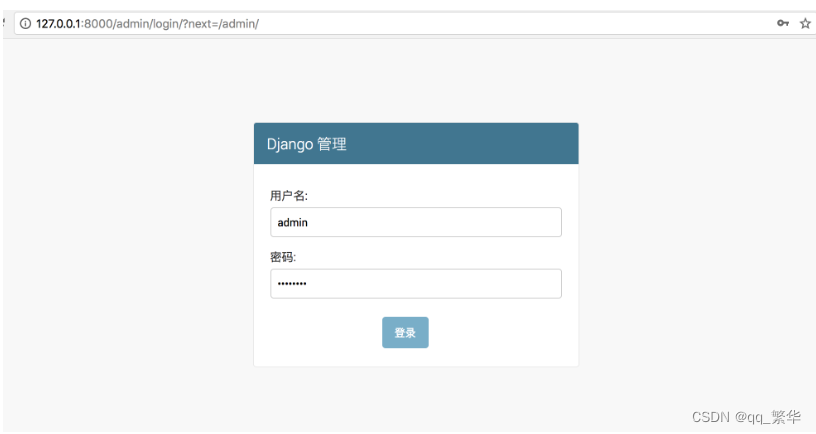Open the saved password key icon

(783, 23)
